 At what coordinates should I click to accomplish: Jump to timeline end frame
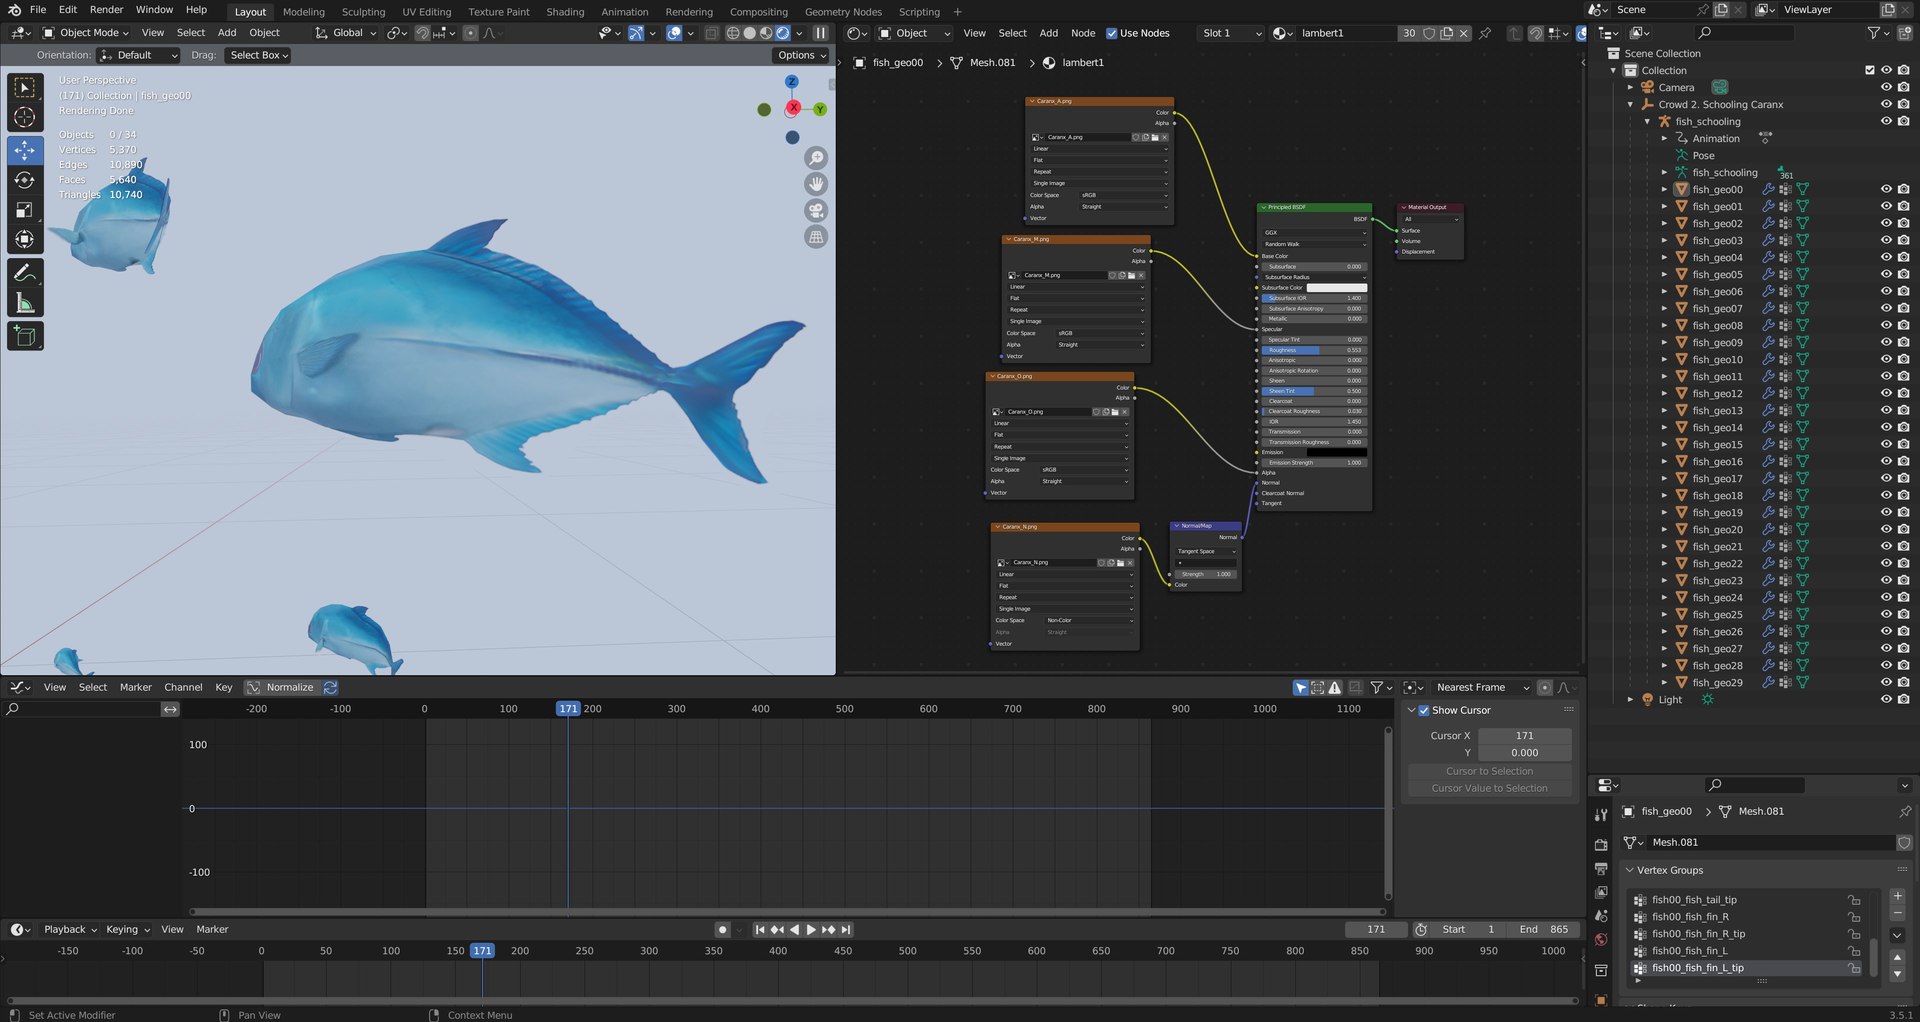tap(846, 930)
